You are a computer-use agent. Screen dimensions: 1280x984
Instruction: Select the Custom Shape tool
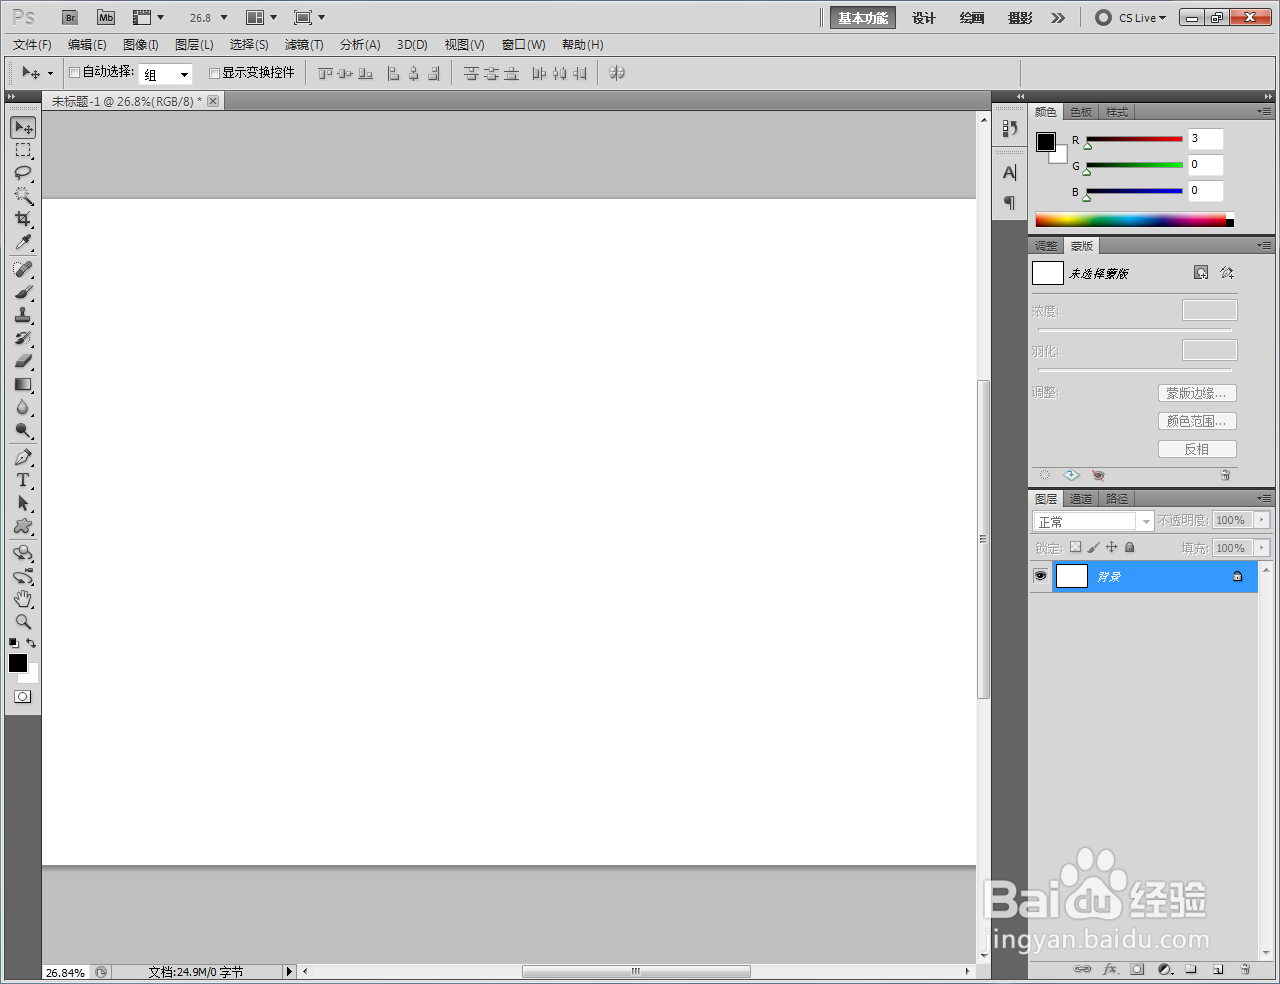tap(23, 526)
